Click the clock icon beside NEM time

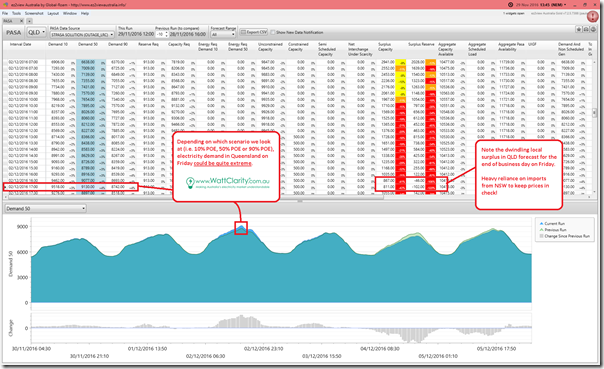click(x=510, y=5)
